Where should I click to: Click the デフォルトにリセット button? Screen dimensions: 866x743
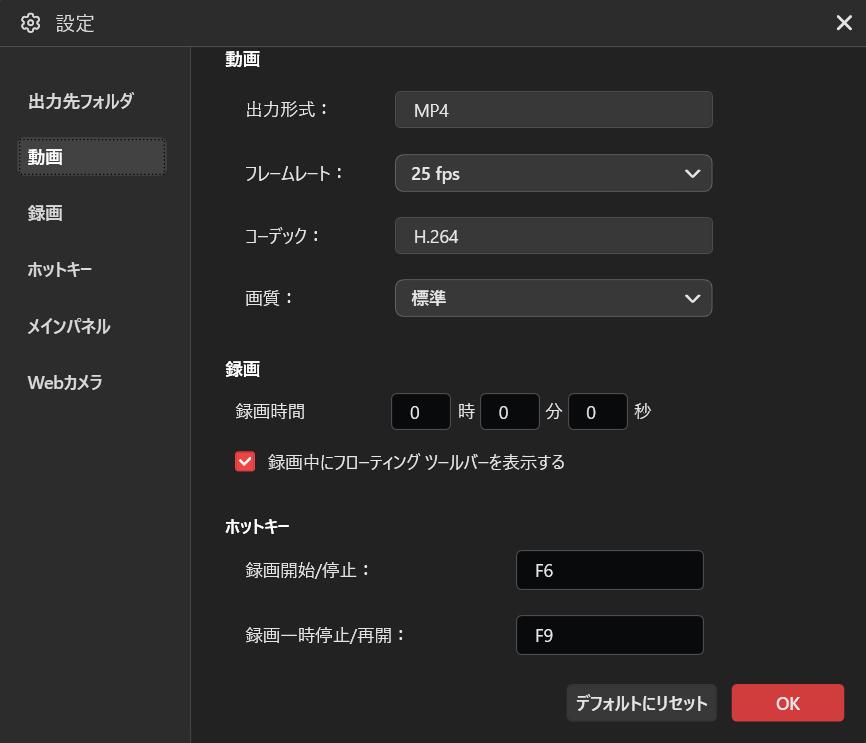click(x=641, y=703)
